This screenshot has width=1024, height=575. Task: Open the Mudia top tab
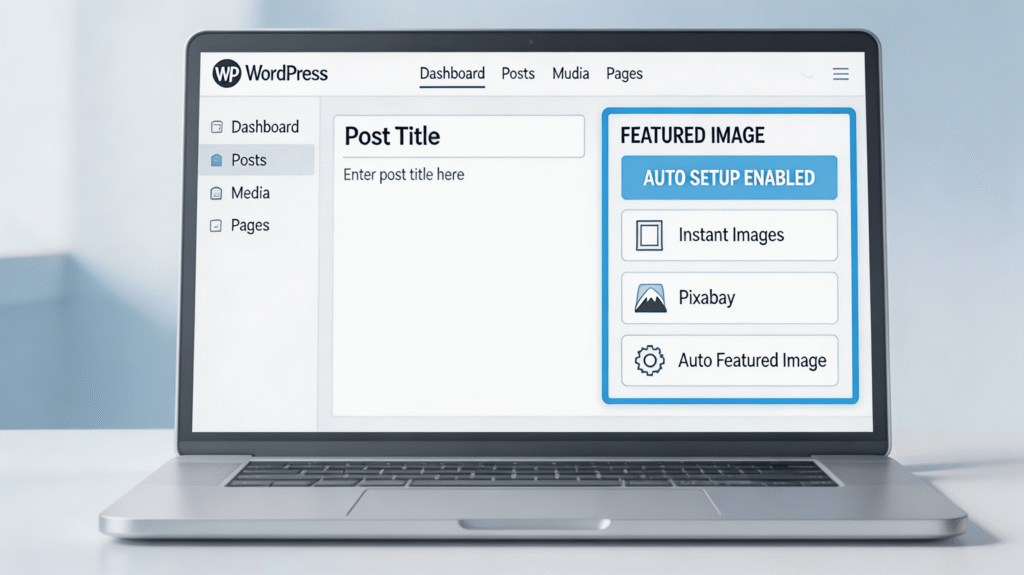[571, 74]
